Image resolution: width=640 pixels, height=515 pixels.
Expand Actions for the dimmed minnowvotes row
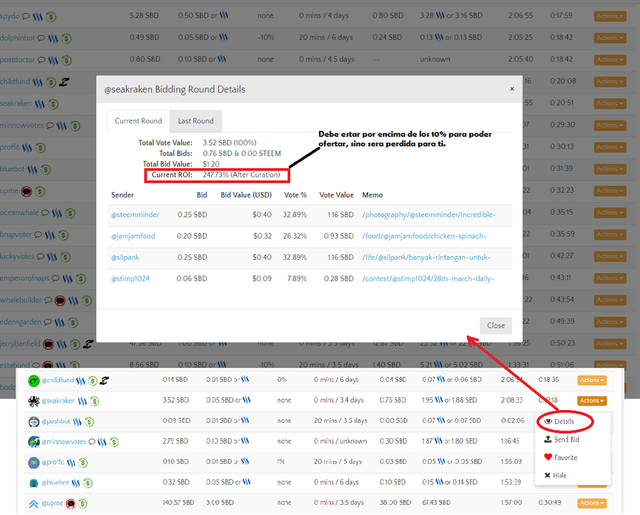(x=610, y=125)
